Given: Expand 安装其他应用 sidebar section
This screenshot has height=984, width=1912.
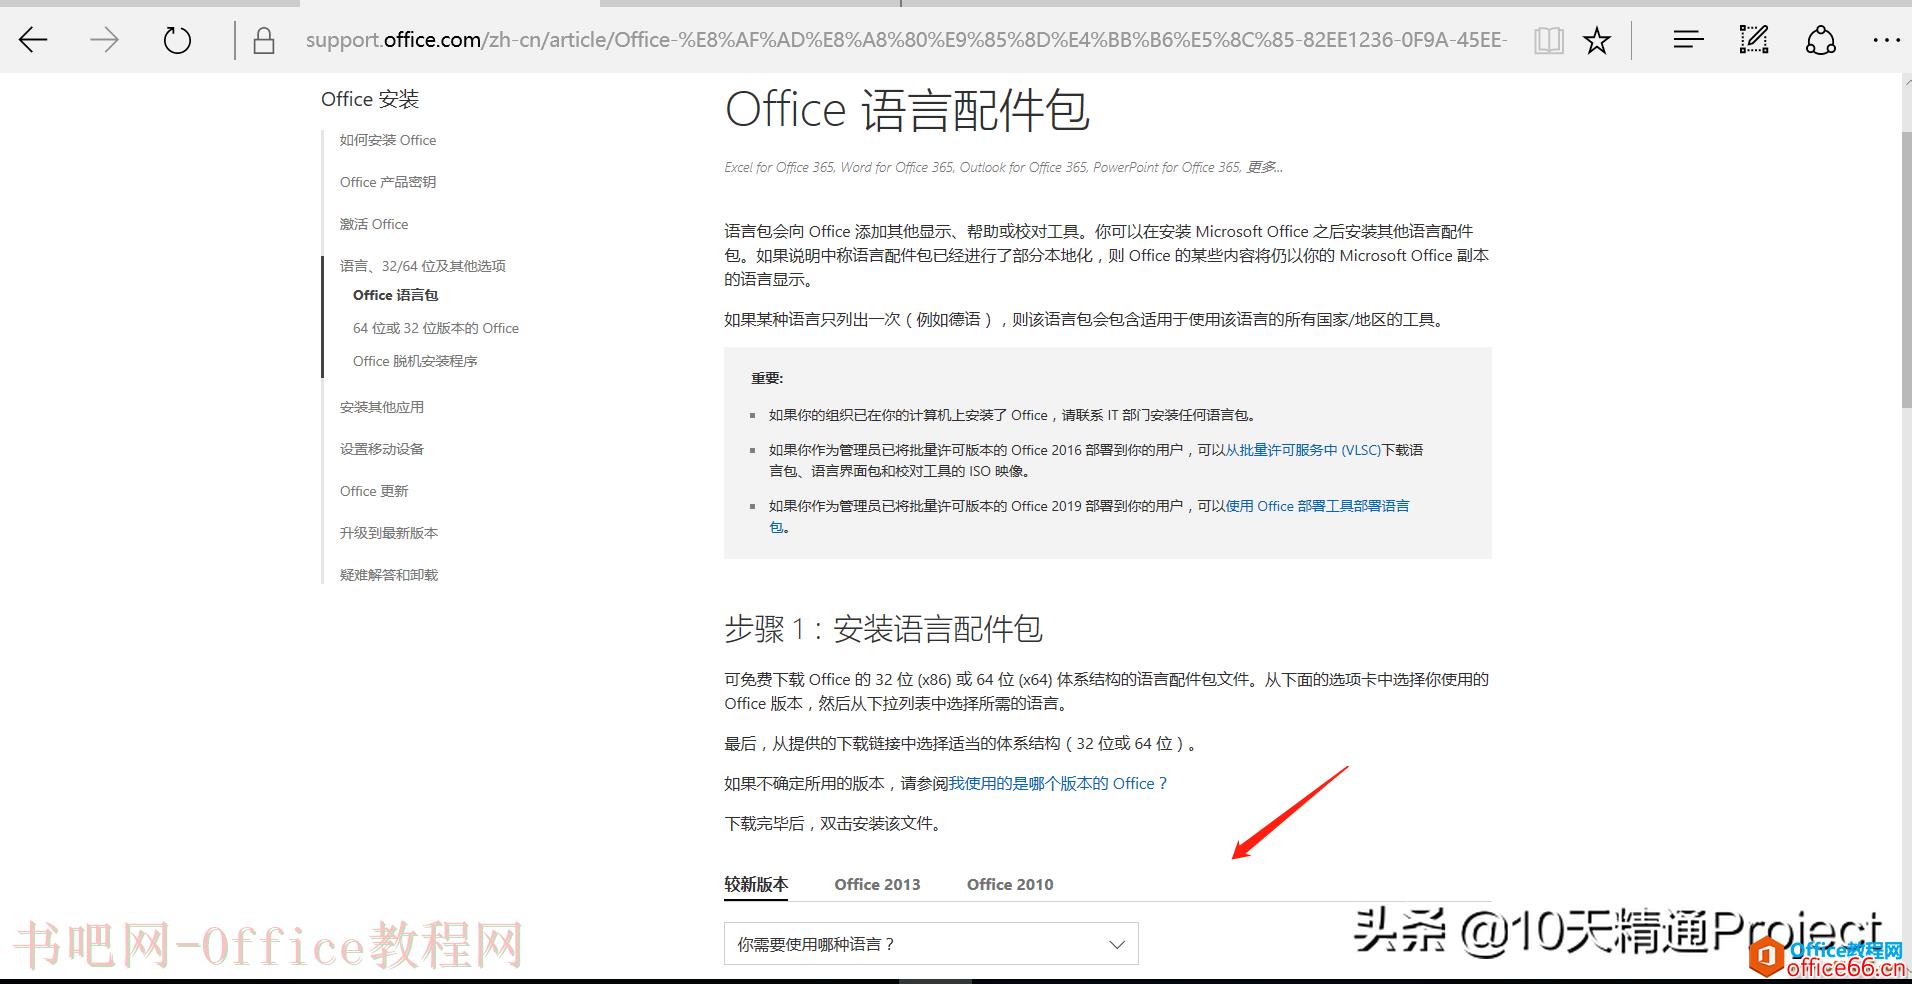Looking at the screenshot, I should point(382,407).
